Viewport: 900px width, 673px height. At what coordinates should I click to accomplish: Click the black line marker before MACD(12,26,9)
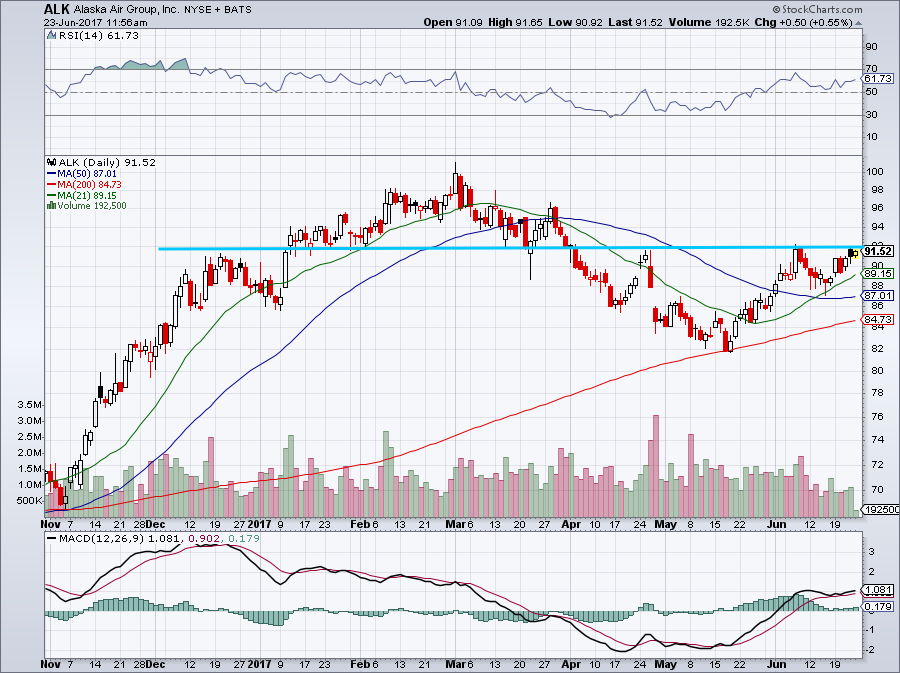52,539
